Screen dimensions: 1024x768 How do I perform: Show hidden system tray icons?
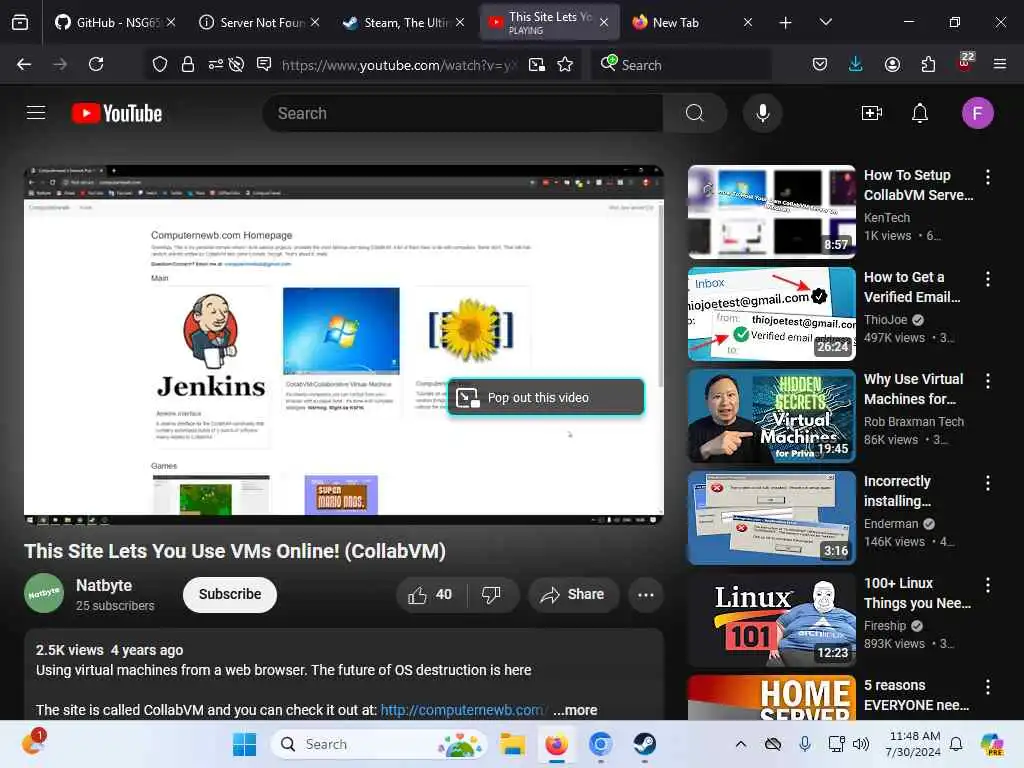tap(741, 744)
